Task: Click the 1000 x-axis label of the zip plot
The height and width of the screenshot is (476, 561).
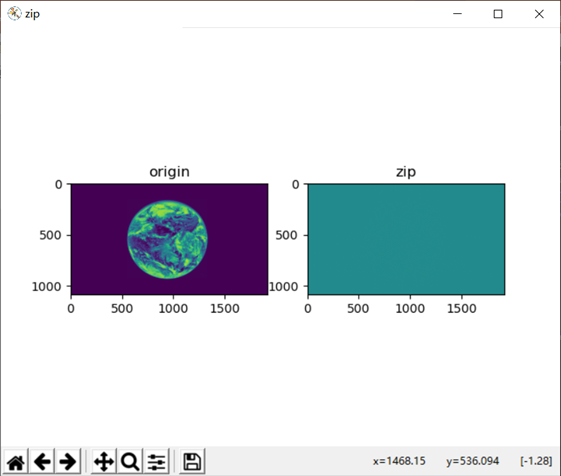Action: click(x=410, y=309)
